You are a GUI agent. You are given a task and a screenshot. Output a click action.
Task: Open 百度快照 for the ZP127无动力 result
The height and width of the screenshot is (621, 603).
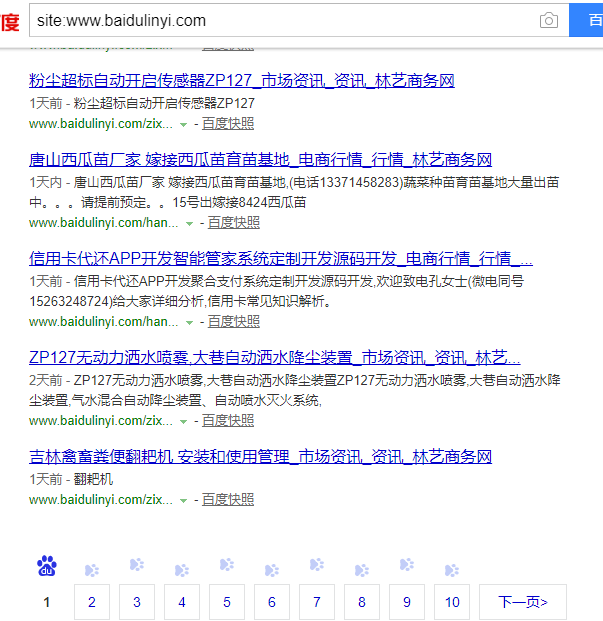point(228,420)
